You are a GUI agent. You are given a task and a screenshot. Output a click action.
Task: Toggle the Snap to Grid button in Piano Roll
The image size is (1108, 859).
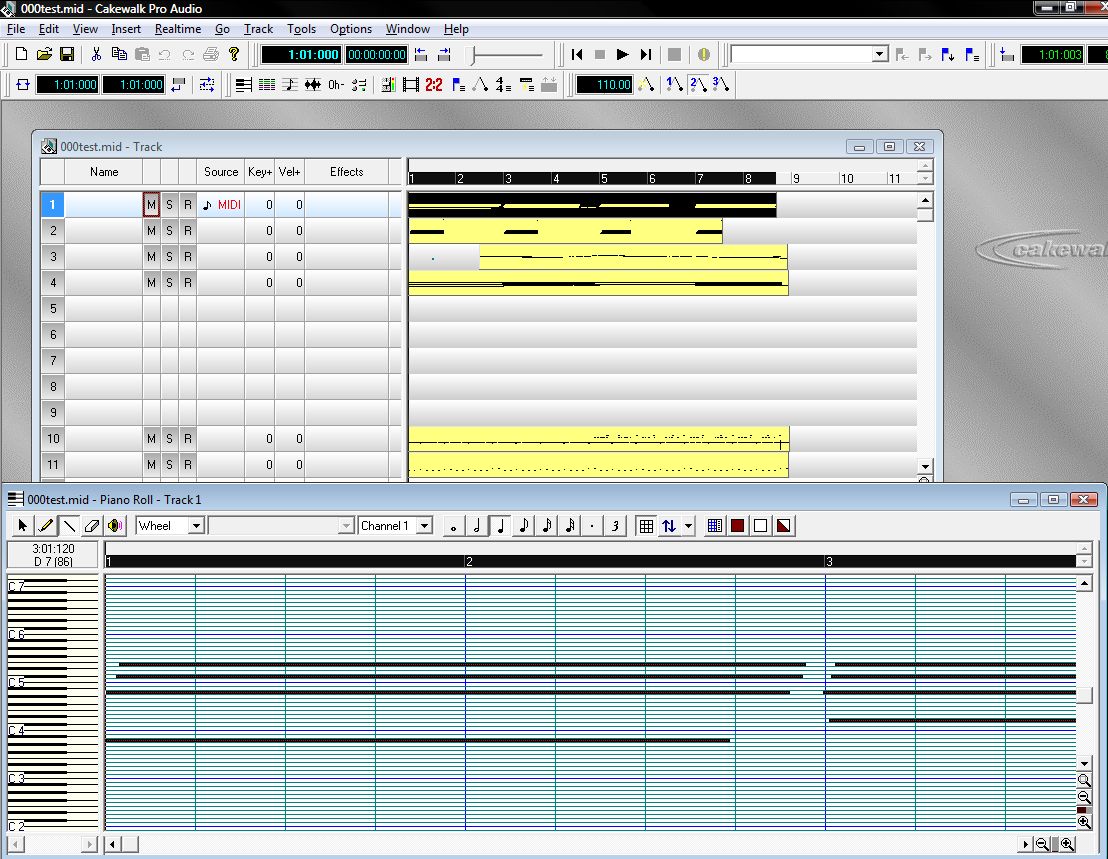click(646, 526)
